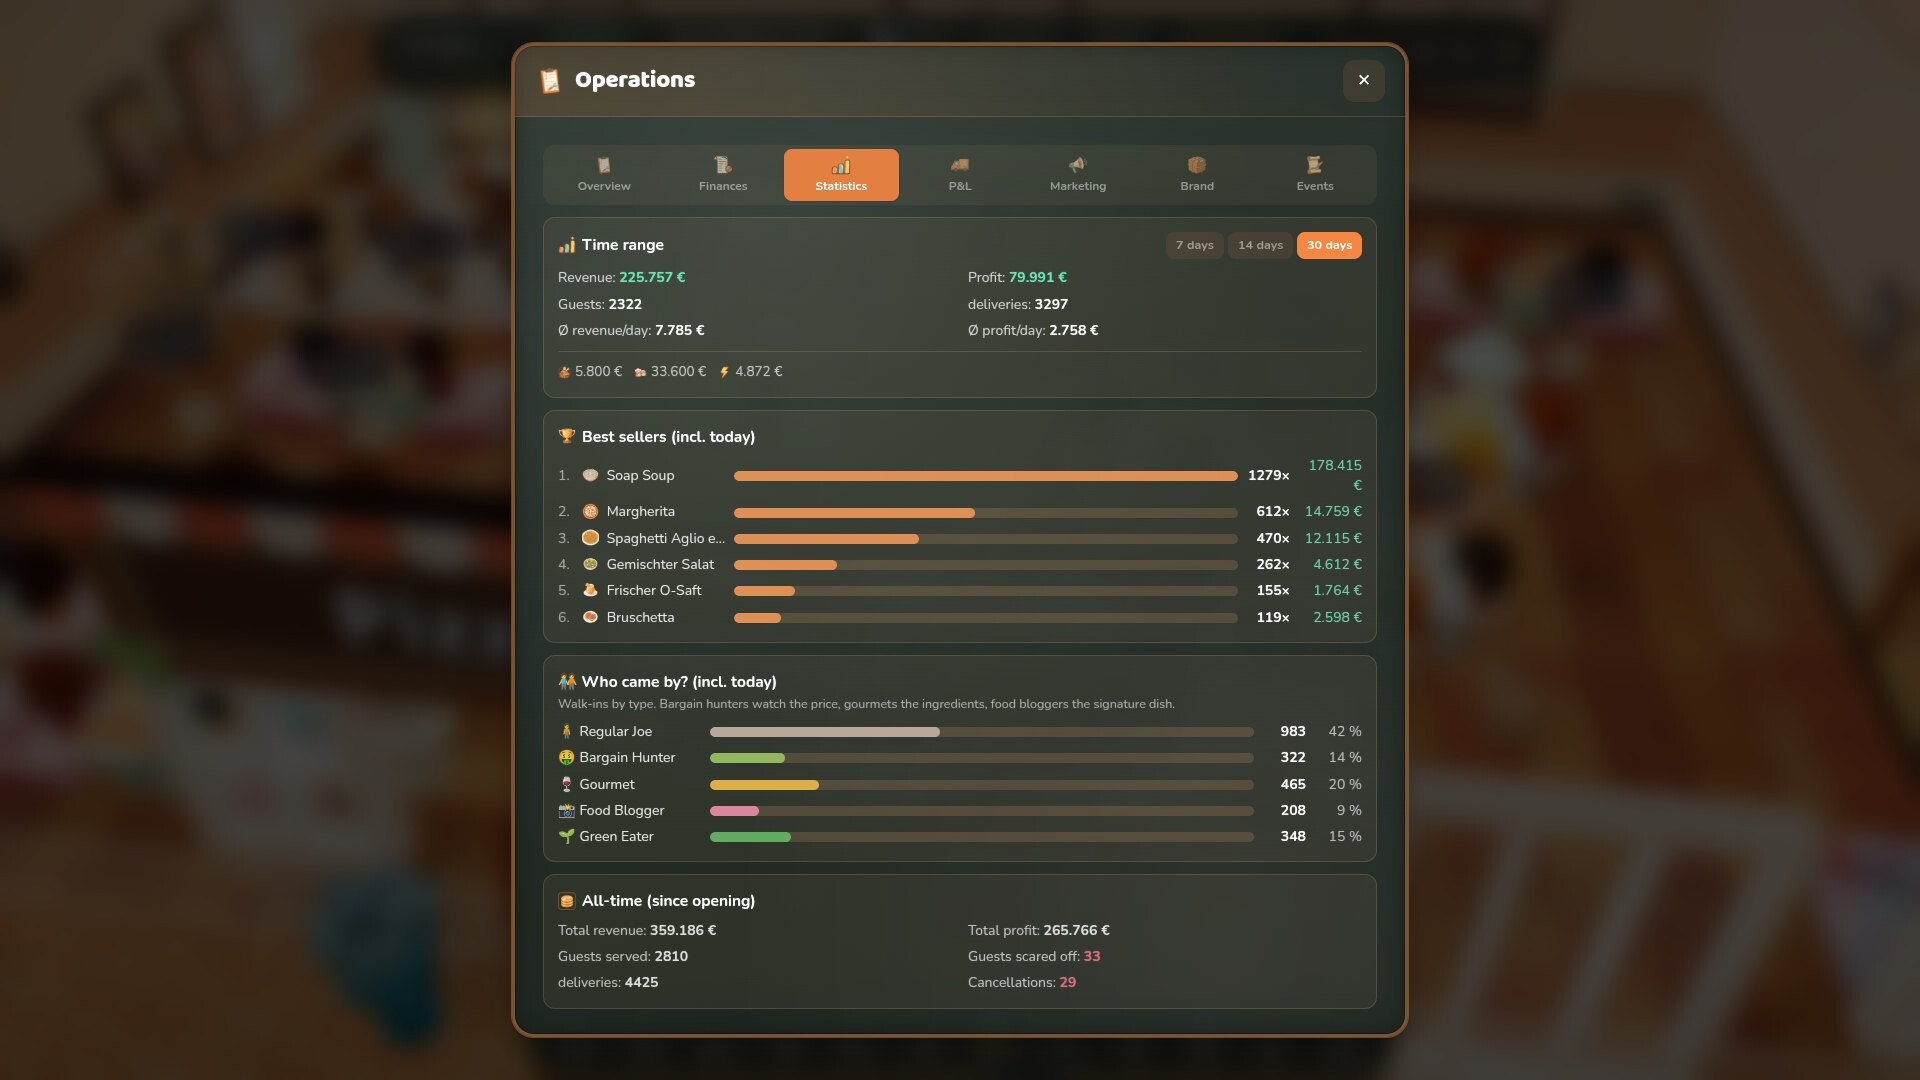Click the Gemischter Salat icon
This screenshot has width=1920, height=1080.
coord(590,564)
